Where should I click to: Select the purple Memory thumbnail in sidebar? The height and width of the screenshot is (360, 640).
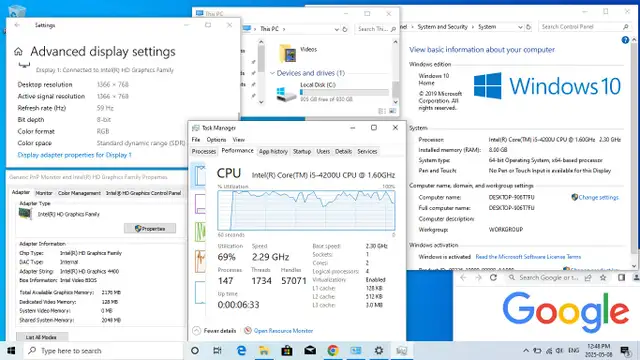pos(200,204)
